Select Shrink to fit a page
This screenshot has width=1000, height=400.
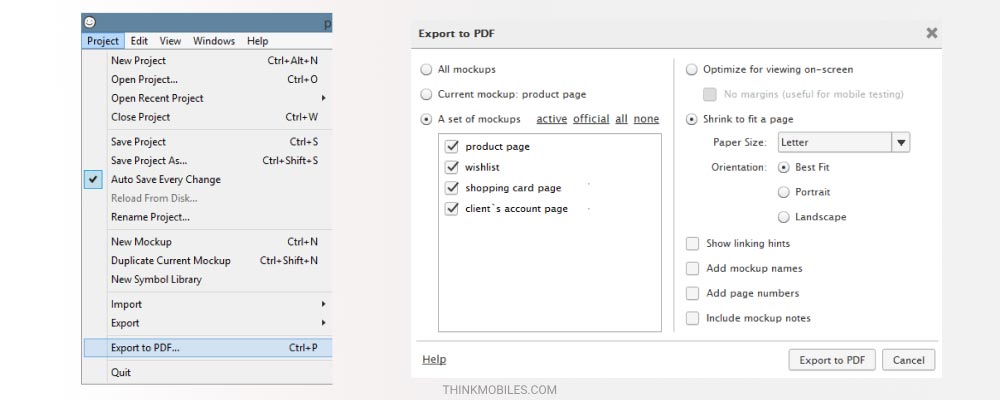pyautogui.click(x=691, y=119)
